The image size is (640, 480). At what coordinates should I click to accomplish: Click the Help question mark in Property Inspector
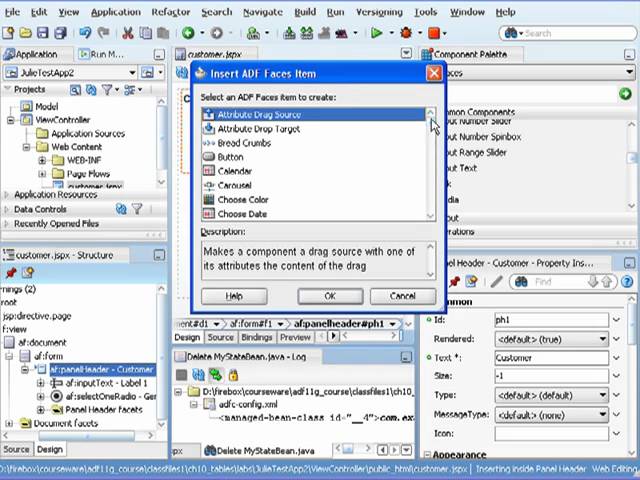point(627,281)
